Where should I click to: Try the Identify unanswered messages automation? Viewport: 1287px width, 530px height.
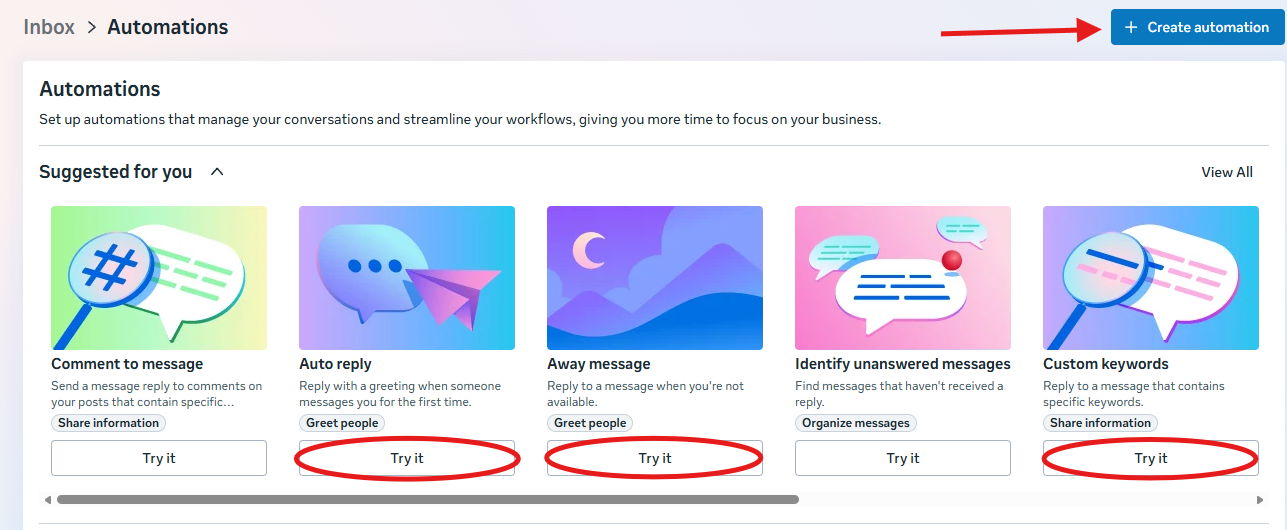(x=903, y=458)
